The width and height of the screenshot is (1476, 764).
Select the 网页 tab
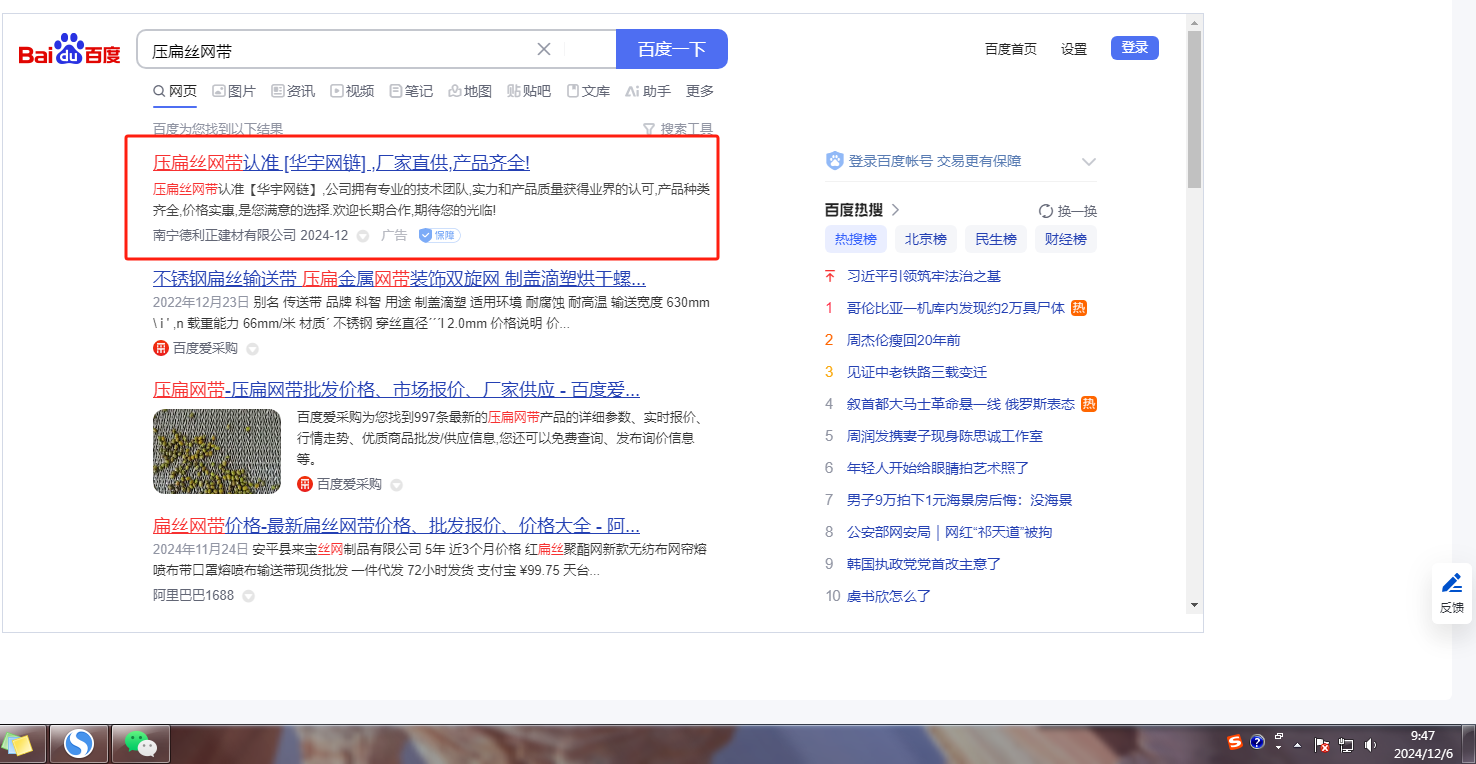click(x=175, y=91)
